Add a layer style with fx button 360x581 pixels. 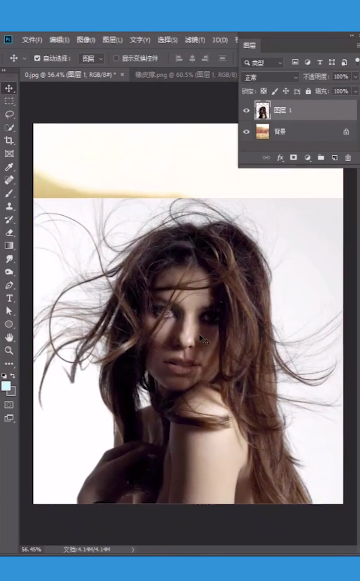pyautogui.click(x=280, y=158)
